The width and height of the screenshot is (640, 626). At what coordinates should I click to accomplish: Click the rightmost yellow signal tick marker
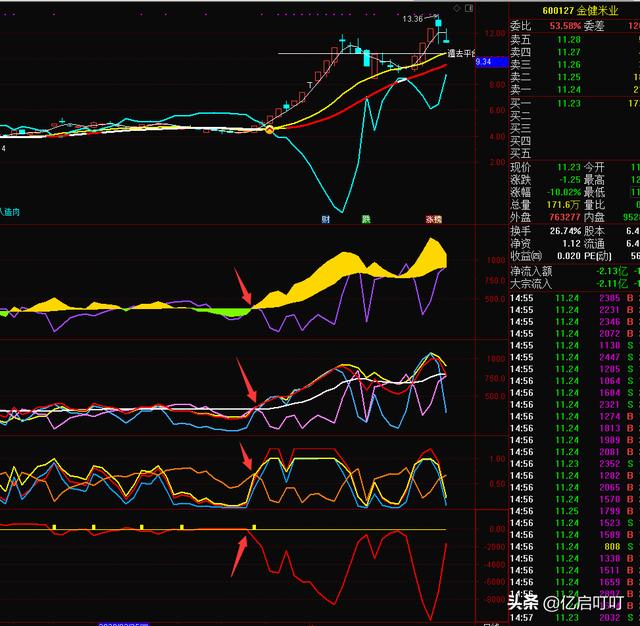tap(254, 527)
